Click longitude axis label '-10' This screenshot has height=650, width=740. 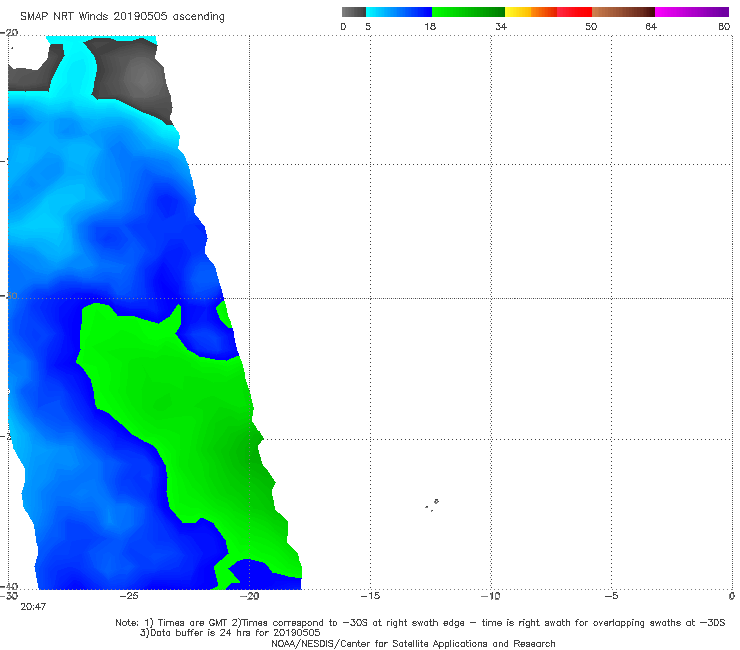(x=490, y=596)
